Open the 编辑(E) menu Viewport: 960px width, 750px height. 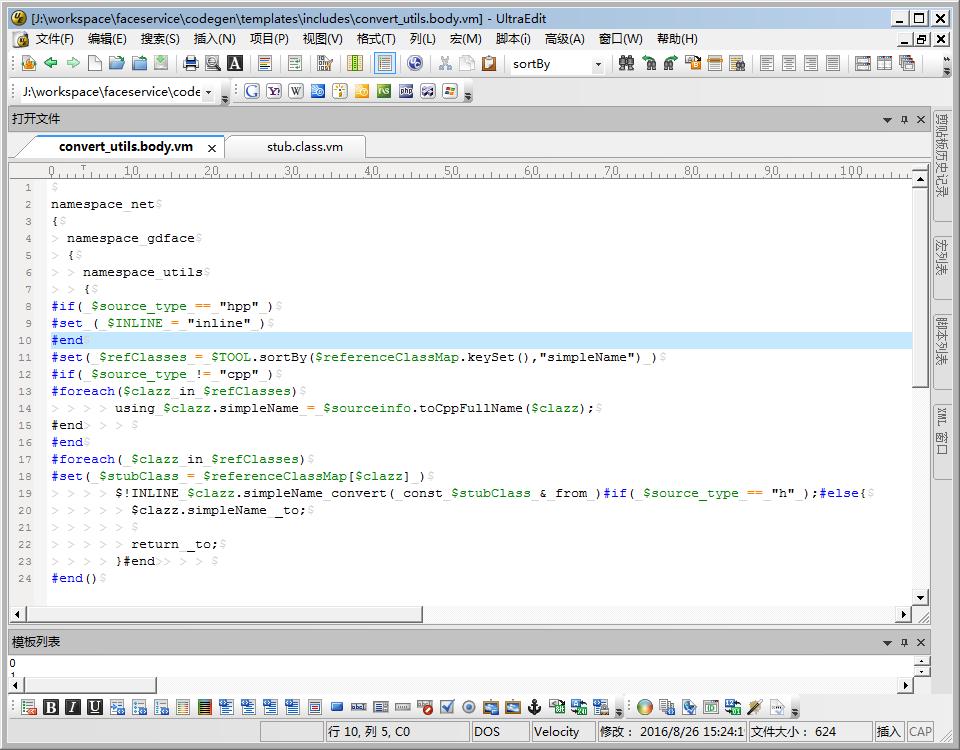[107, 39]
